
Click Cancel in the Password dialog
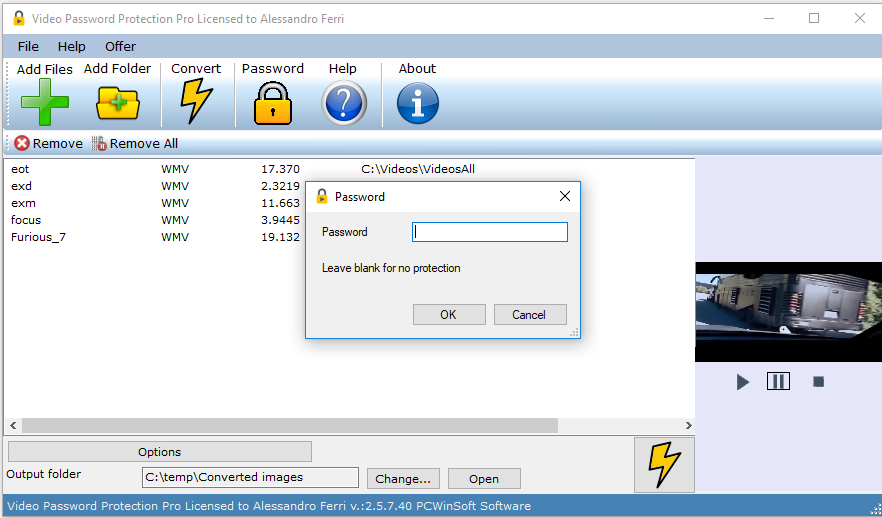[x=530, y=314]
